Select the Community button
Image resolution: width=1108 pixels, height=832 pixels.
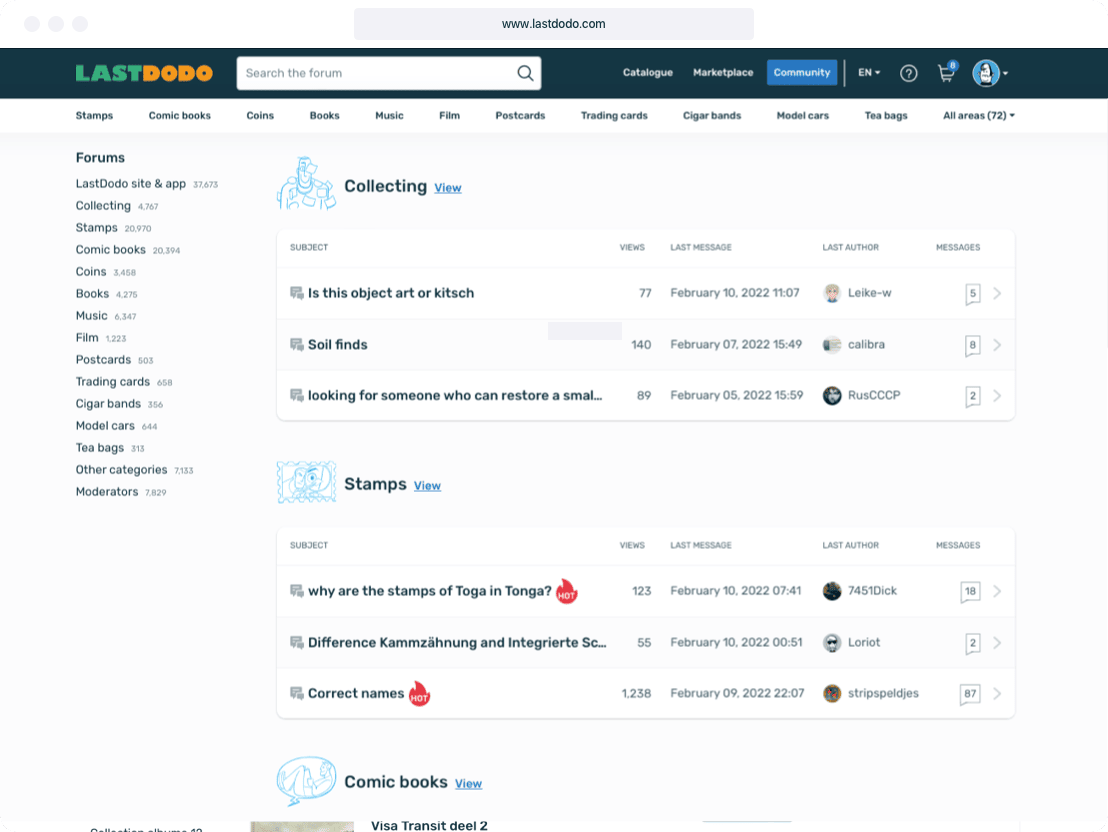[802, 73]
